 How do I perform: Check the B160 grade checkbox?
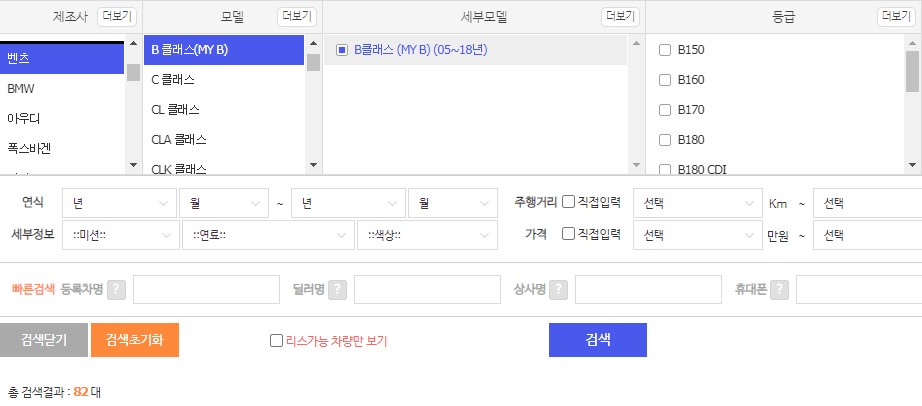coord(665,80)
